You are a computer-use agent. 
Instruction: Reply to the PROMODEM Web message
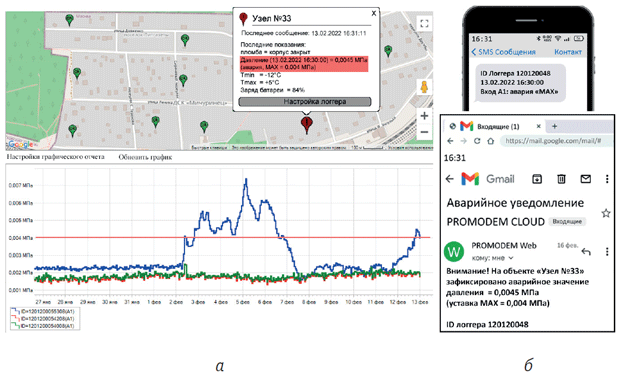586,251
